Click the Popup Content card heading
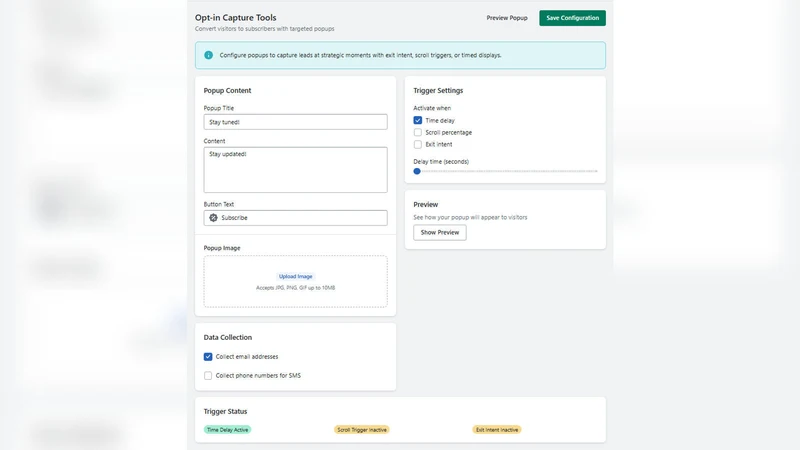Image resolution: width=800 pixels, height=450 pixels. pyautogui.click(x=228, y=90)
